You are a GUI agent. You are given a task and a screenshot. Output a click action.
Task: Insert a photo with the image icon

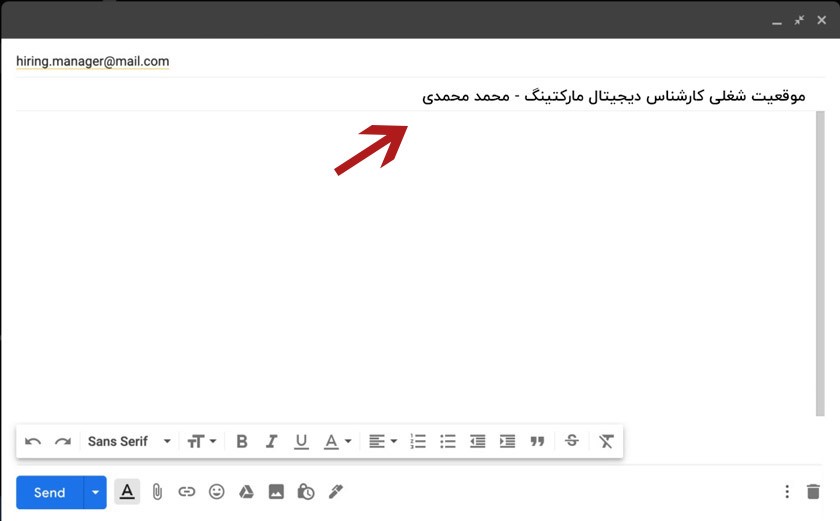point(276,492)
